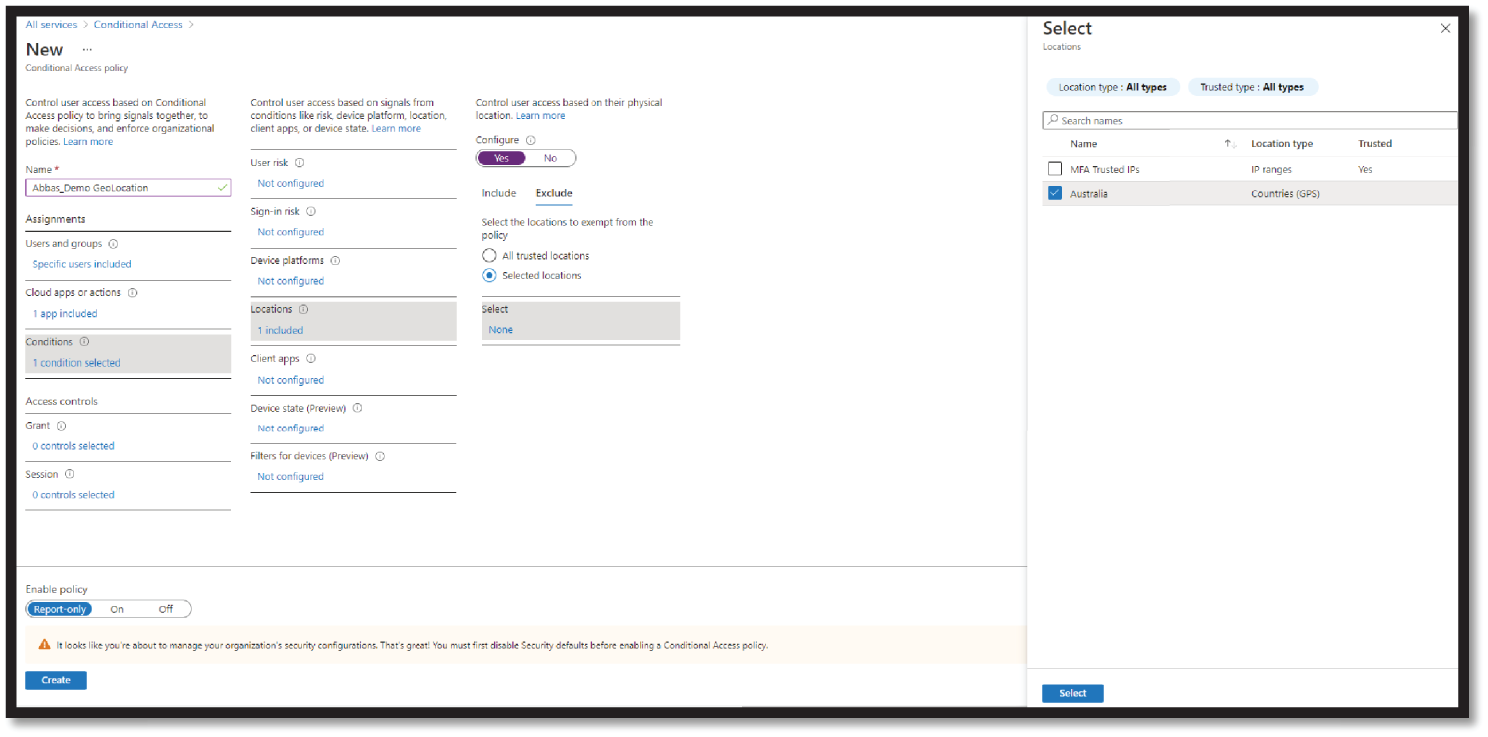Click None under Select locations

tap(501, 330)
